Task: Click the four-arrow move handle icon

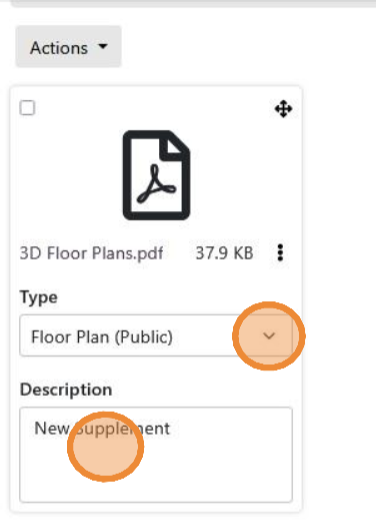Action: pos(283,109)
